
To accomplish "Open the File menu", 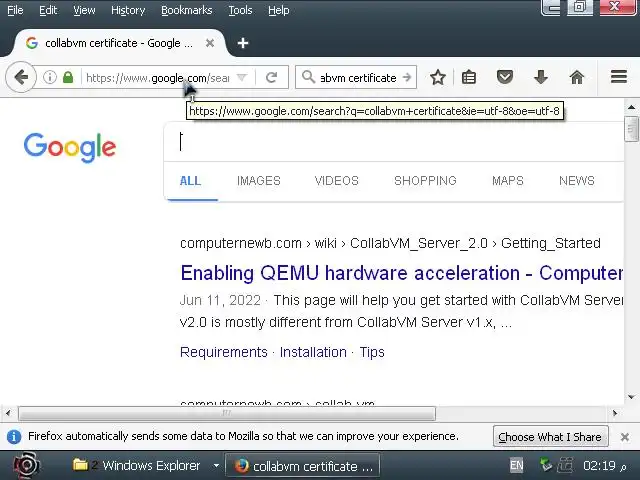I will [15, 10].
